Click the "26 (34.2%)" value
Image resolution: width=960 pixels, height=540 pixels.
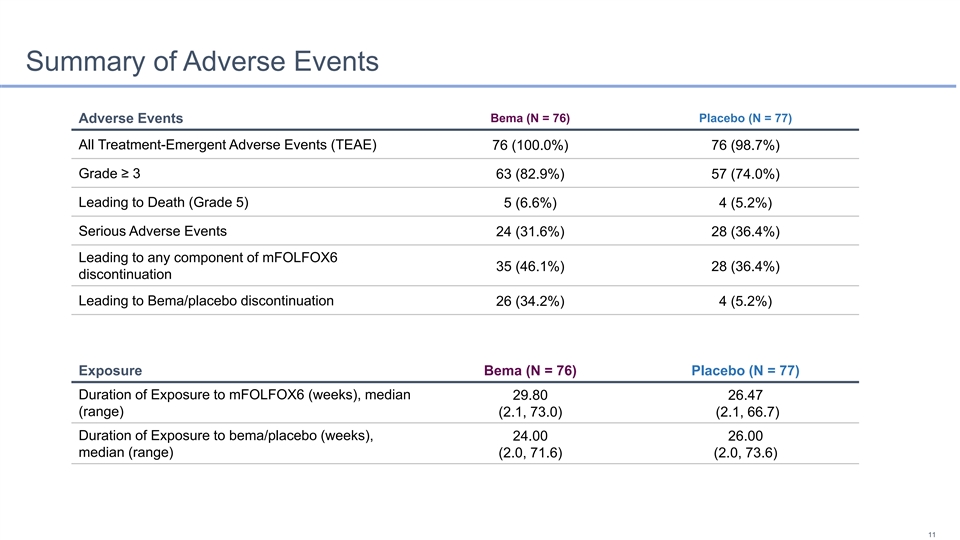pos(530,301)
